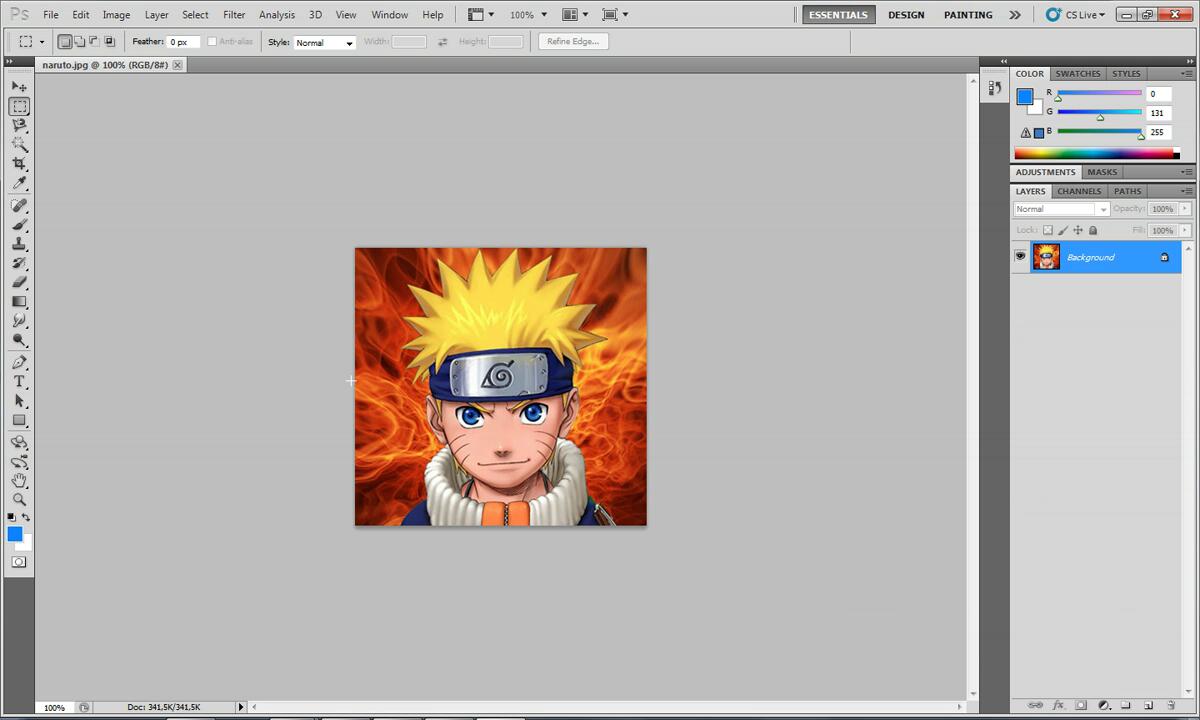Screen dimensions: 1200x720
Task: Toggle Quick Mask mode button
Action: click(x=19, y=562)
